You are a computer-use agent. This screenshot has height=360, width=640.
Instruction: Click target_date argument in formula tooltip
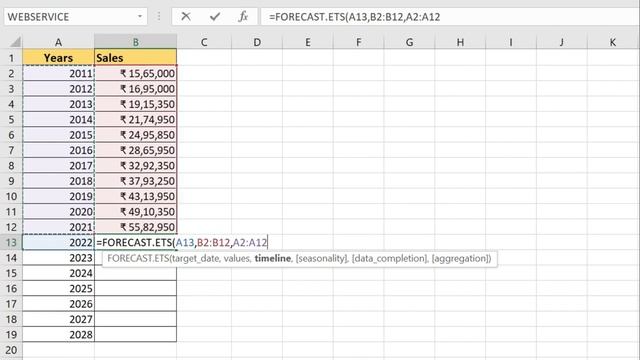point(195,258)
